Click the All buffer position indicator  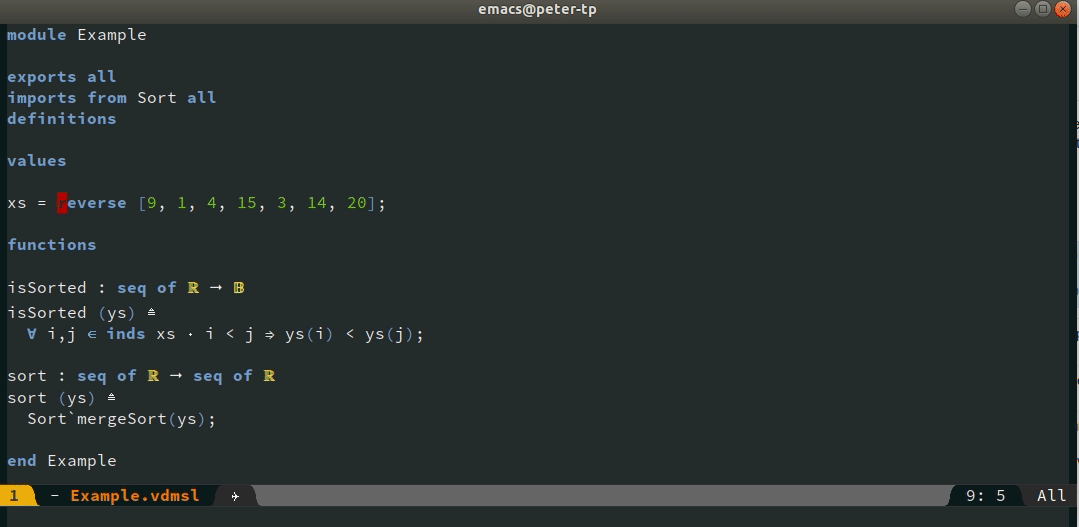point(1051,495)
